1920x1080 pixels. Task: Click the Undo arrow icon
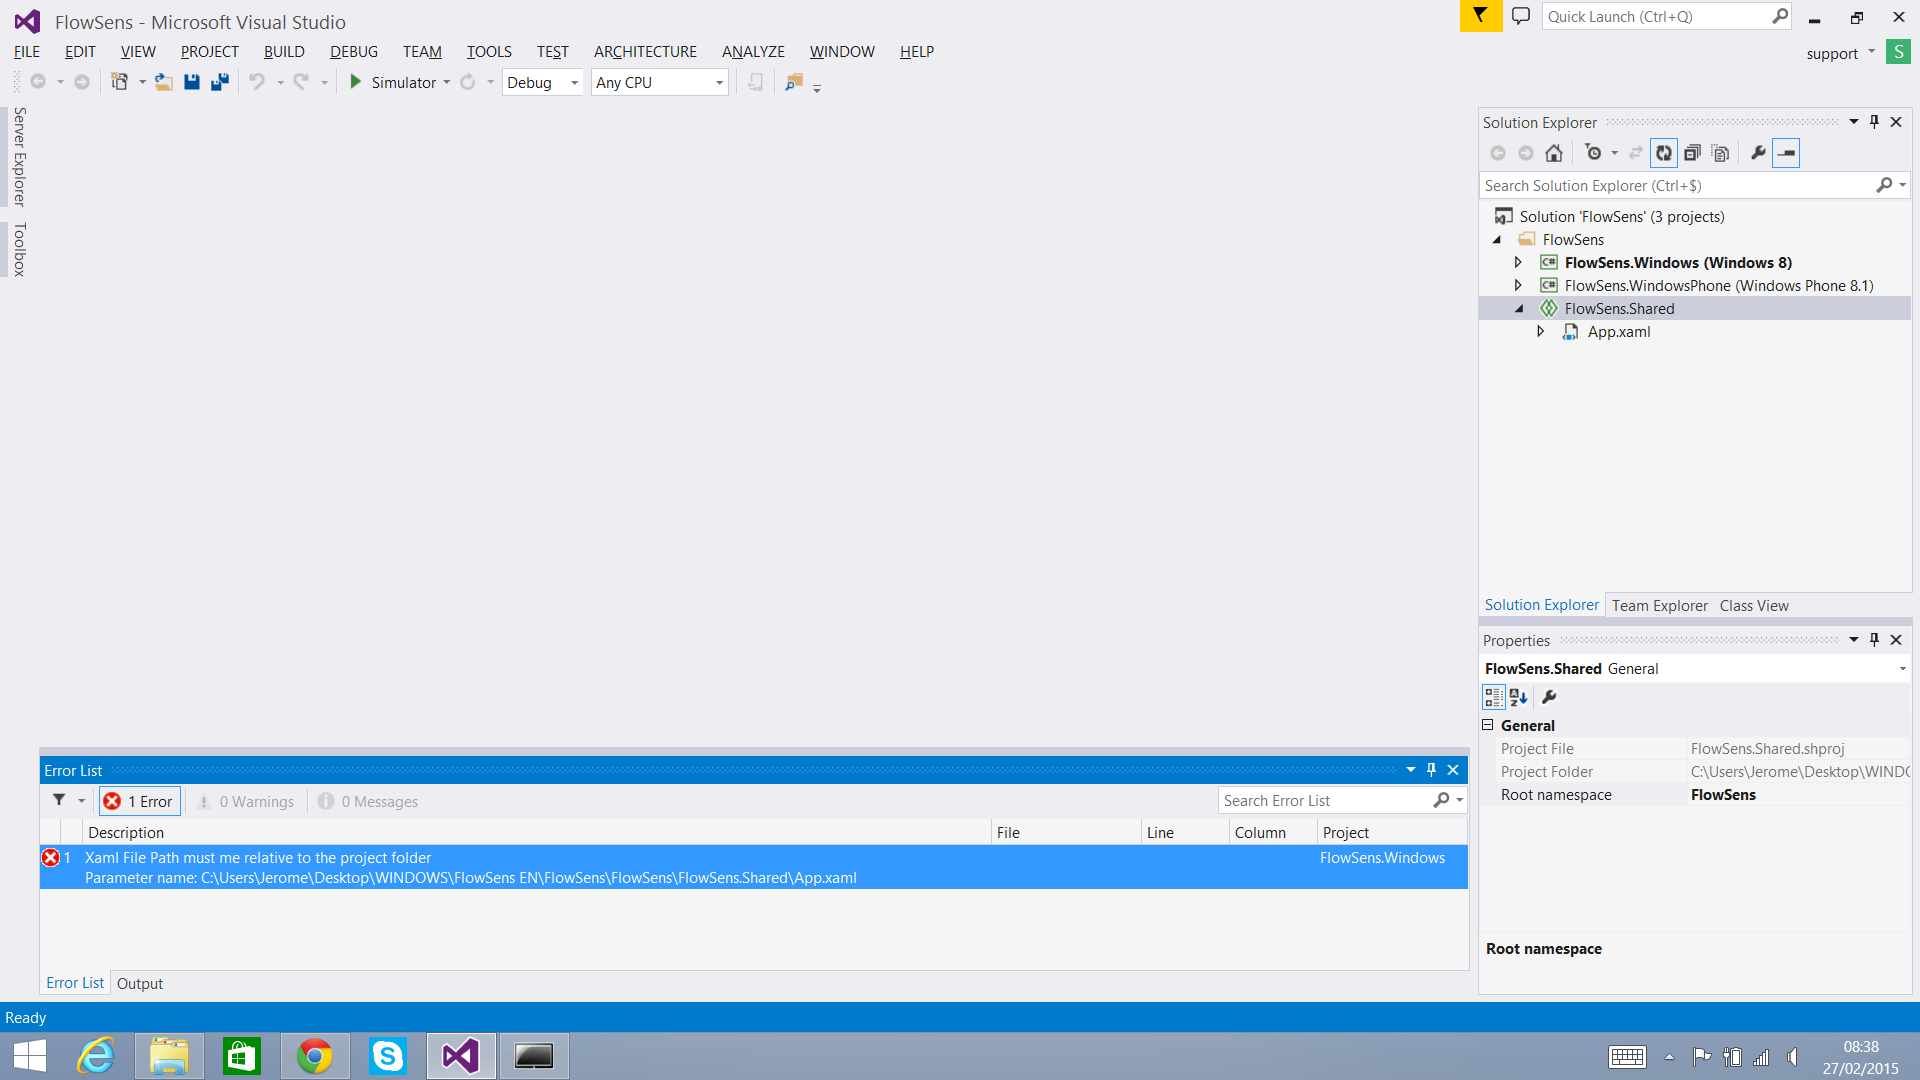[257, 82]
